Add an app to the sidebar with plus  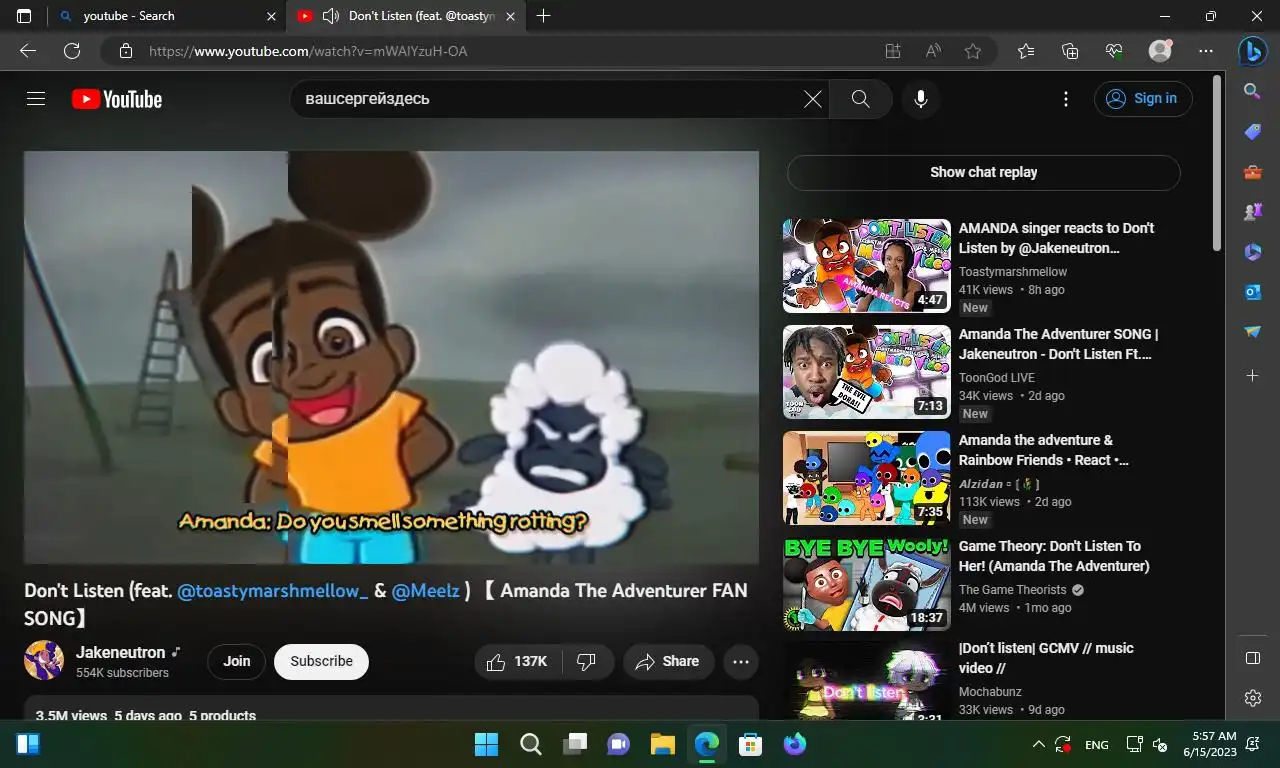[1253, 376]
